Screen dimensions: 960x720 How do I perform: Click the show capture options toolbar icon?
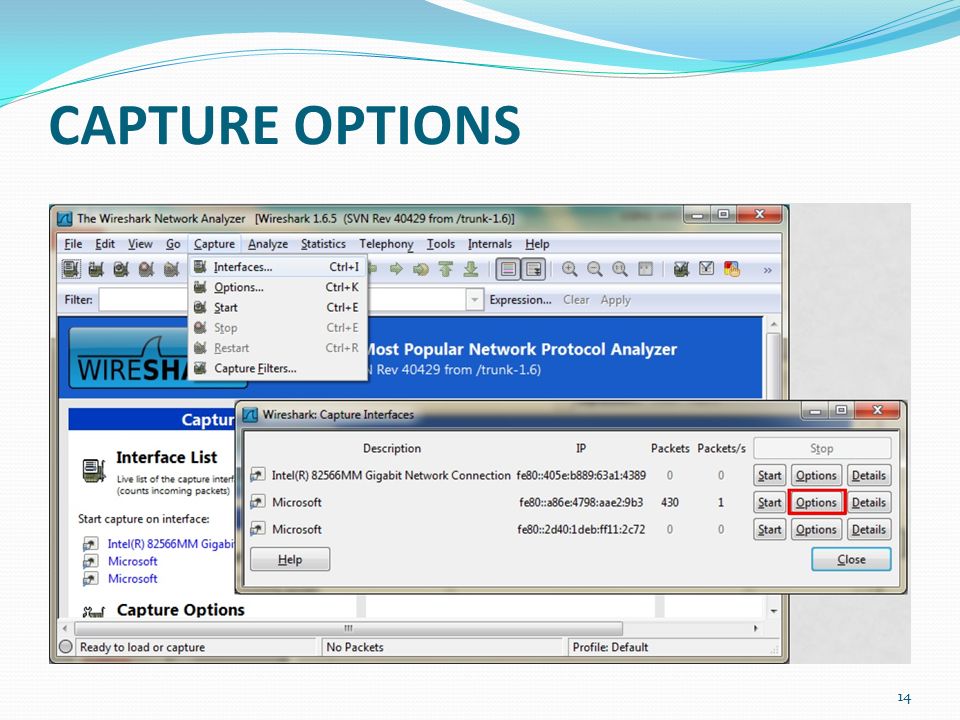96,269
